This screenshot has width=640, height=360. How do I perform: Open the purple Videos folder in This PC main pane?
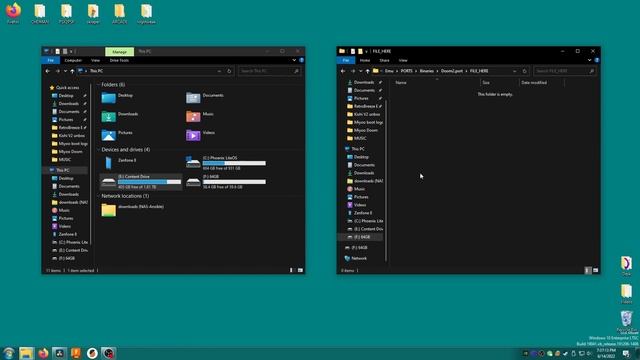200,135
